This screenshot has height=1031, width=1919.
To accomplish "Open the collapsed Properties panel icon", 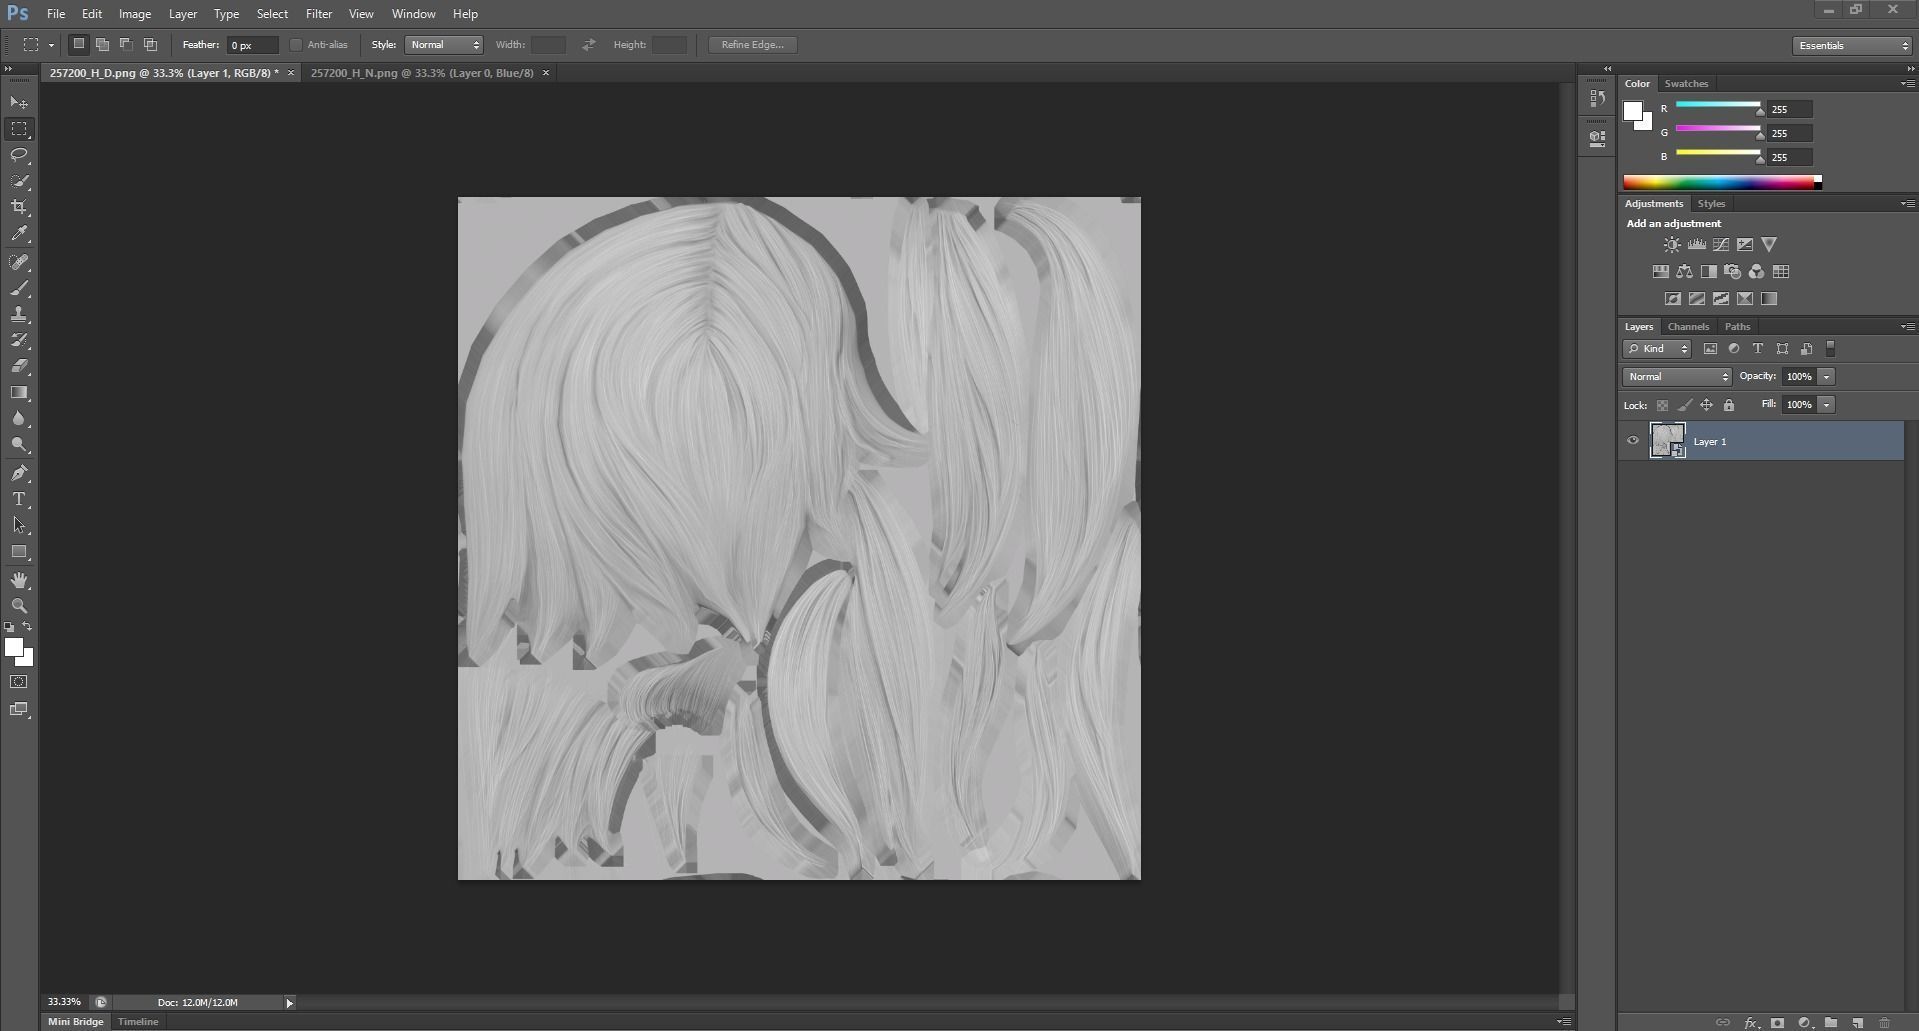I will click(x=1597, y=138).
